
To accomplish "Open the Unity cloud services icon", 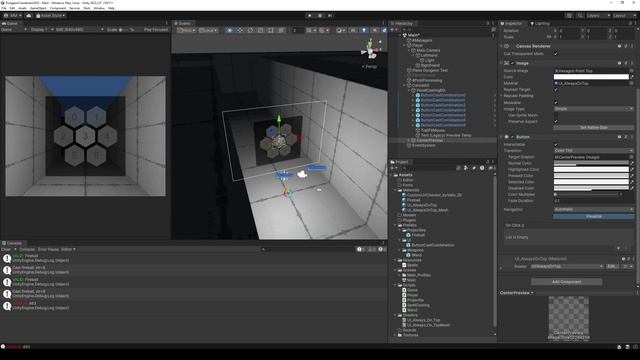I will pos(29,16).
